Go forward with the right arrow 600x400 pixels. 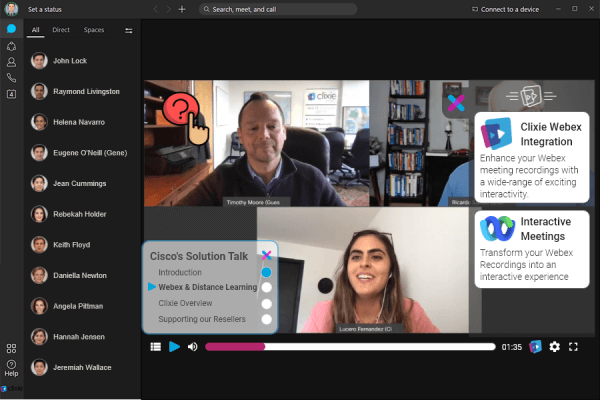[x=168, y=9]
